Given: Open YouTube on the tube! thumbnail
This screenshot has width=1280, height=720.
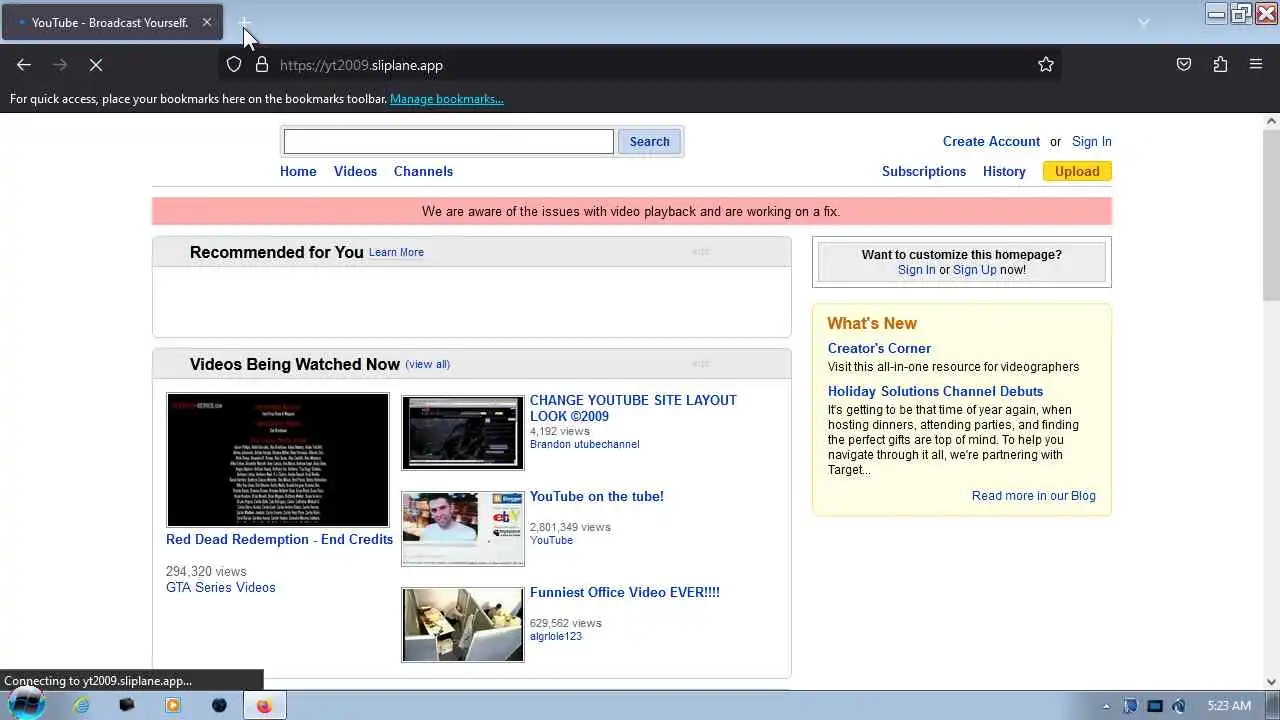Looking at the screenshot, I should click(x=463, y=529).
